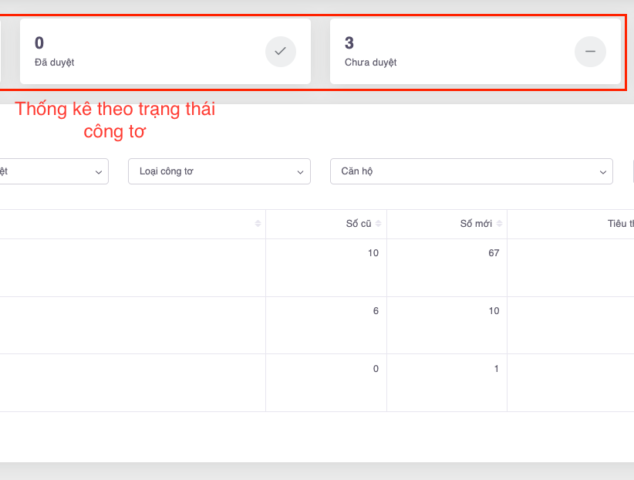Screen dimensions: 634x480
Task: Click the chevron in Loại công tơ dropdown
Action: coord(301,172)
